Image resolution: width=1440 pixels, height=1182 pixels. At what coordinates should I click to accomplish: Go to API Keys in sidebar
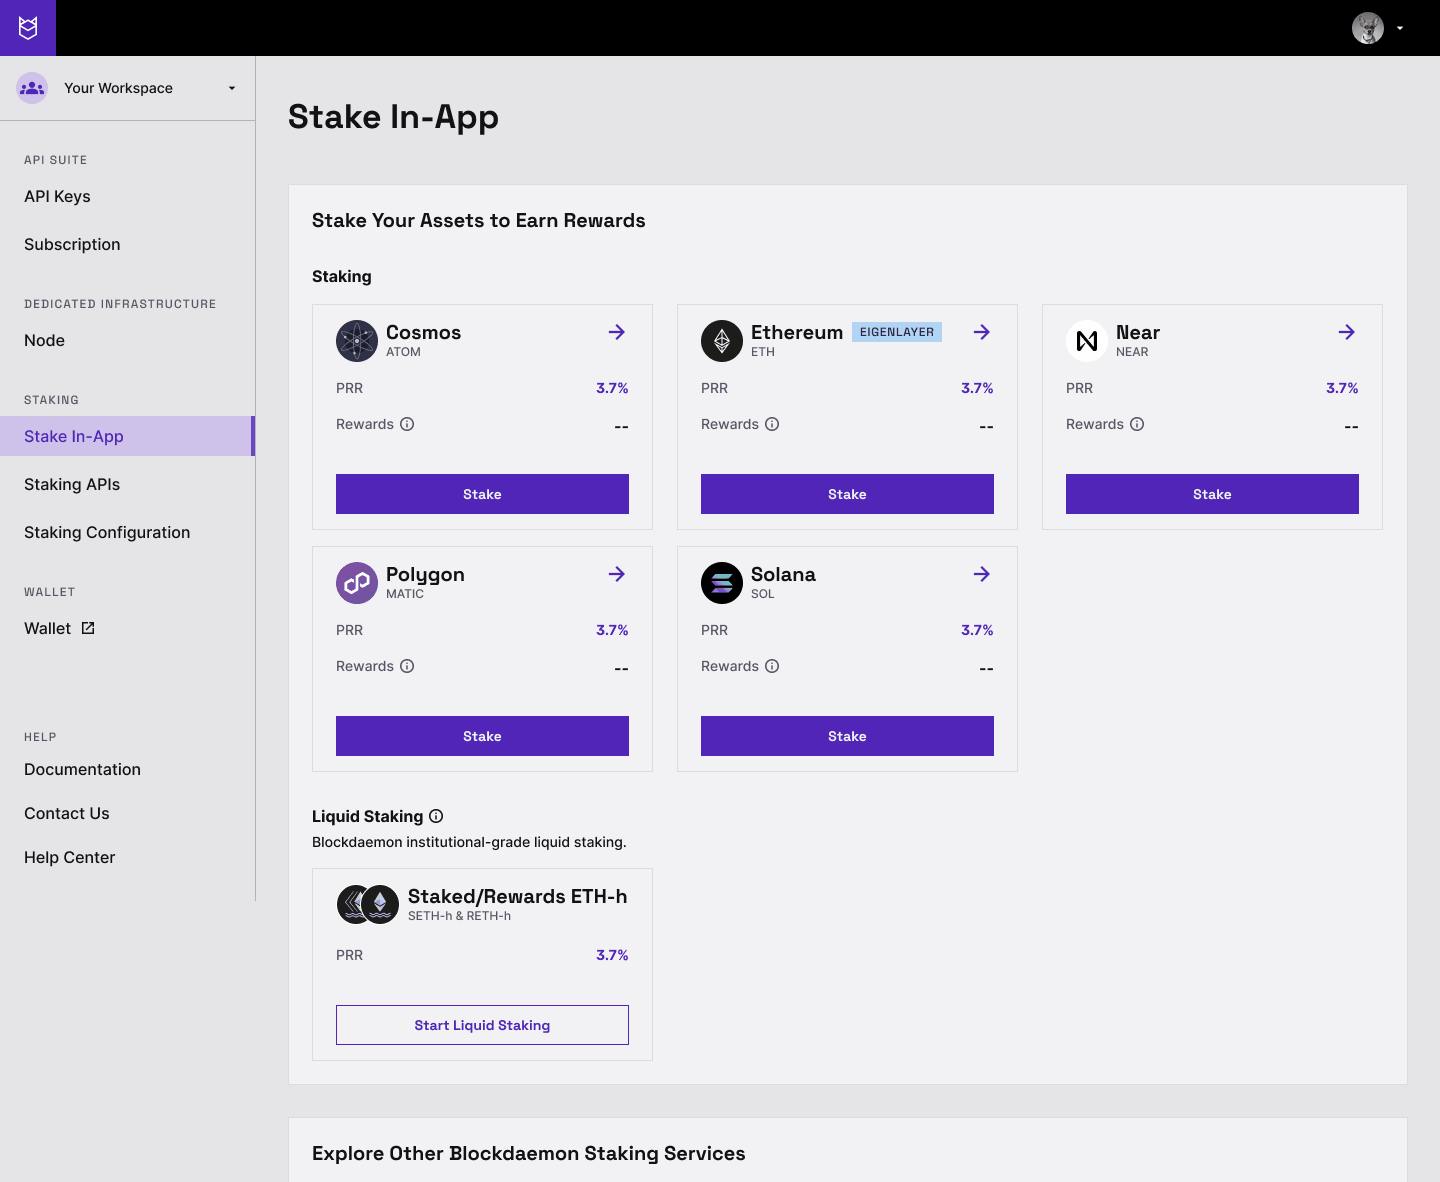click(x=57, y=196)
